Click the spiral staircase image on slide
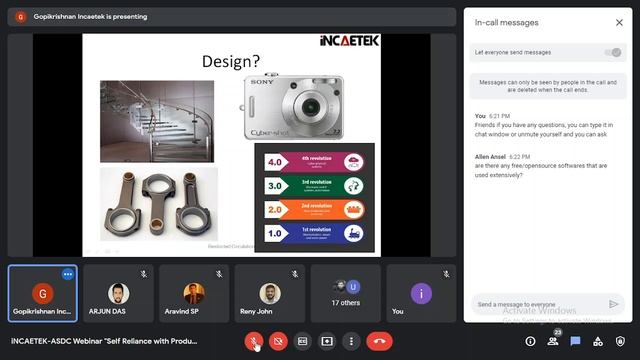 (x=157, y=121)
